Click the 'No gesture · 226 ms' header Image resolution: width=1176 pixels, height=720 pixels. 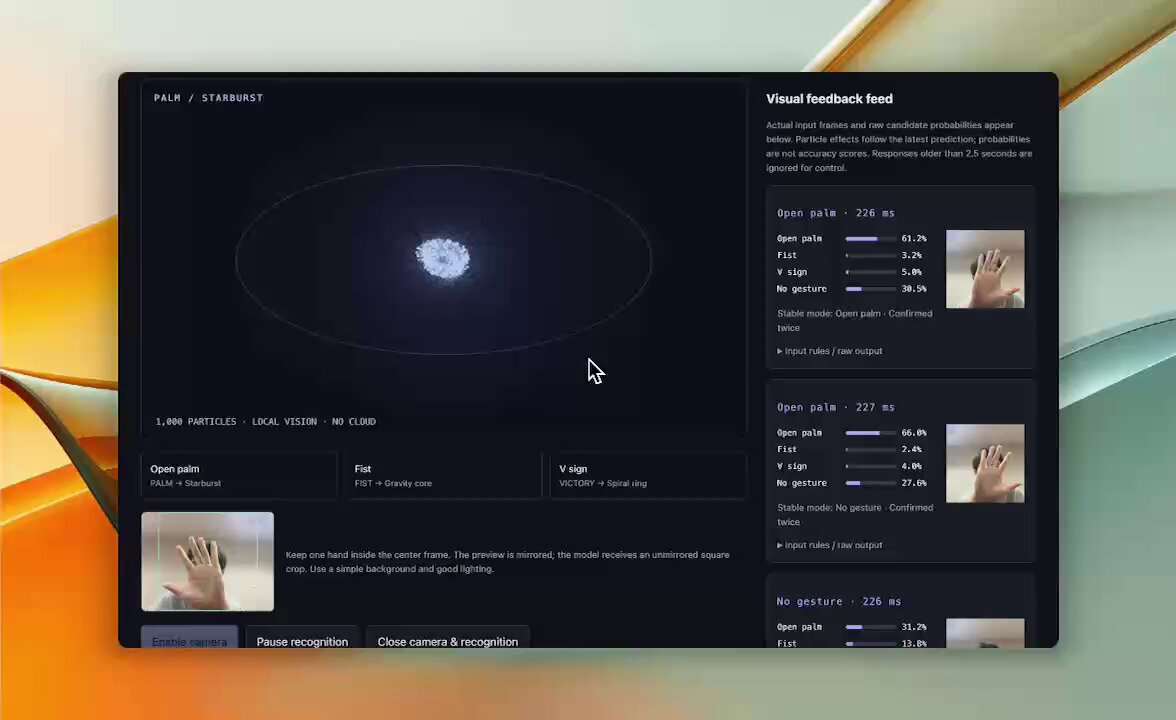click(838, 602)
